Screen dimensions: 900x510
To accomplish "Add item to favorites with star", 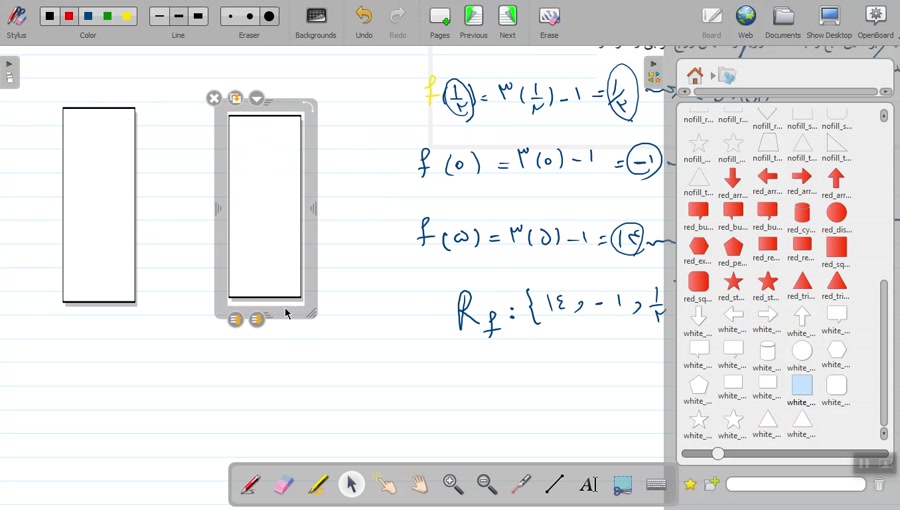I will pos(690,484).
